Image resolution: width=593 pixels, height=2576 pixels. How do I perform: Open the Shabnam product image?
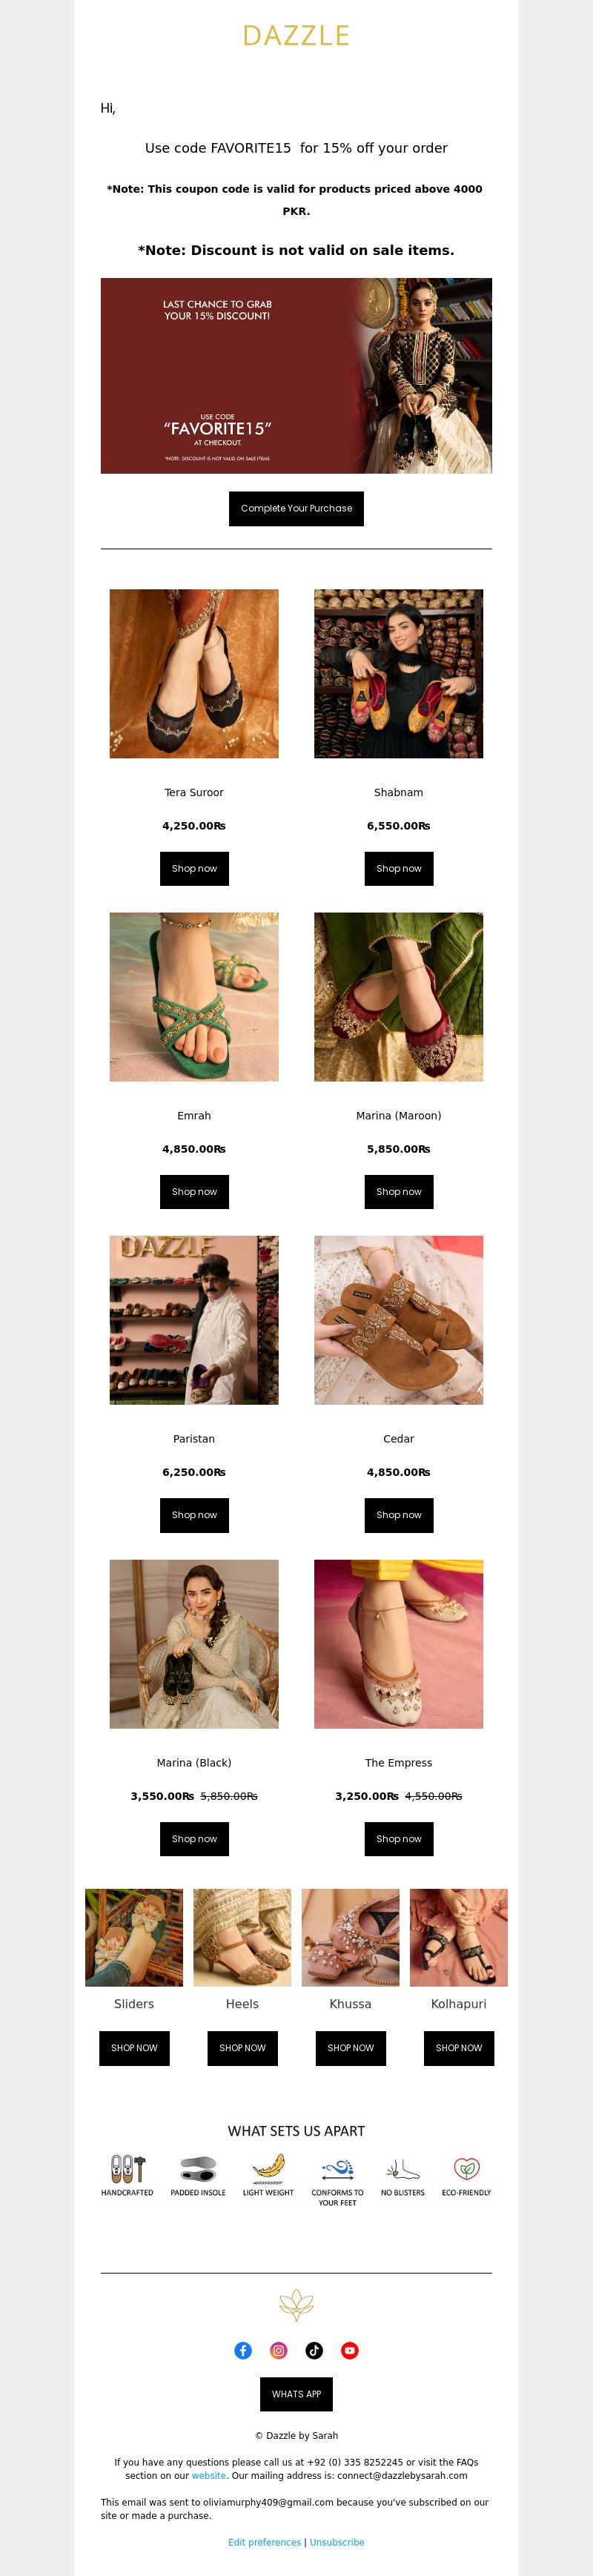[x=399, y=673]
